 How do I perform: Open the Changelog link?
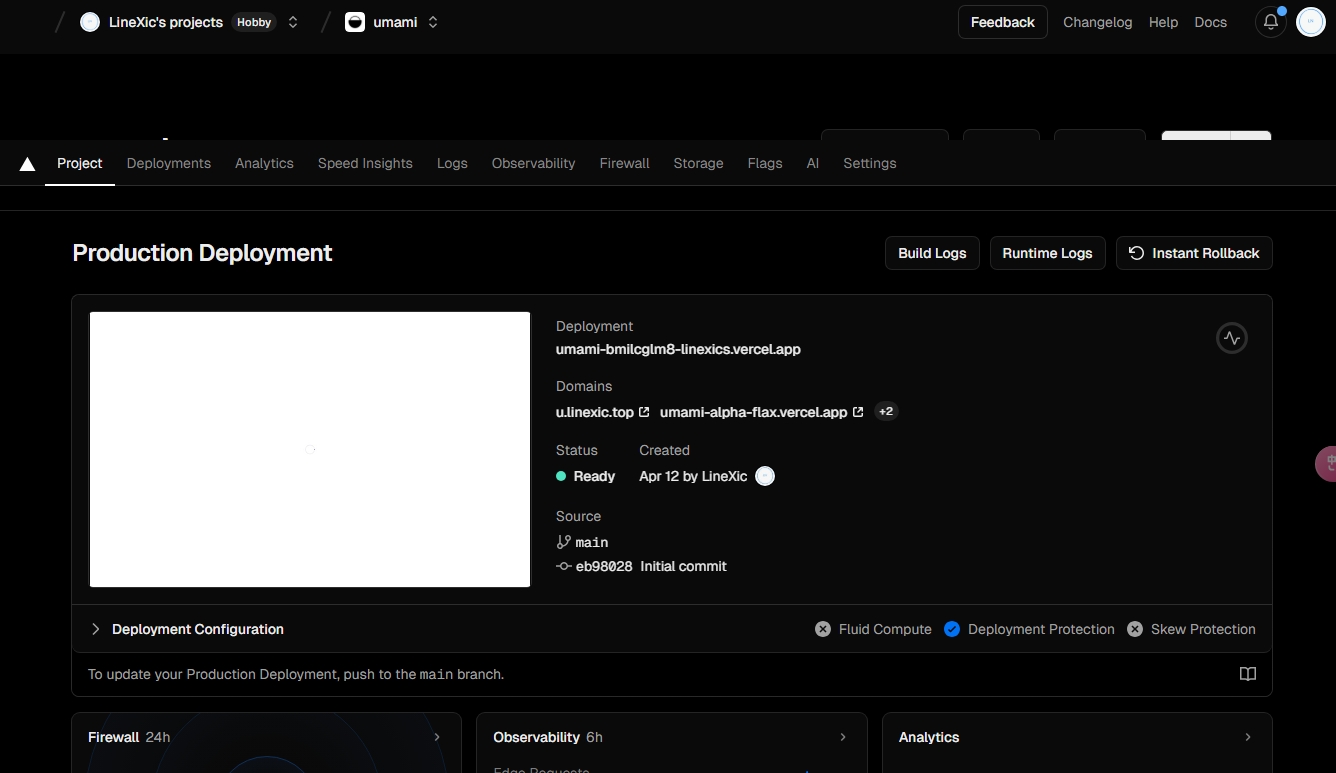click(1098, 22)
